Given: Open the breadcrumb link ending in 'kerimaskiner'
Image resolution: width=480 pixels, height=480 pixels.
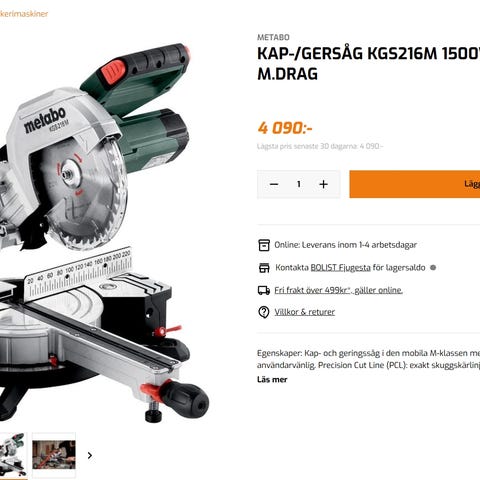Looking at the screenshot, I should 24,14.
